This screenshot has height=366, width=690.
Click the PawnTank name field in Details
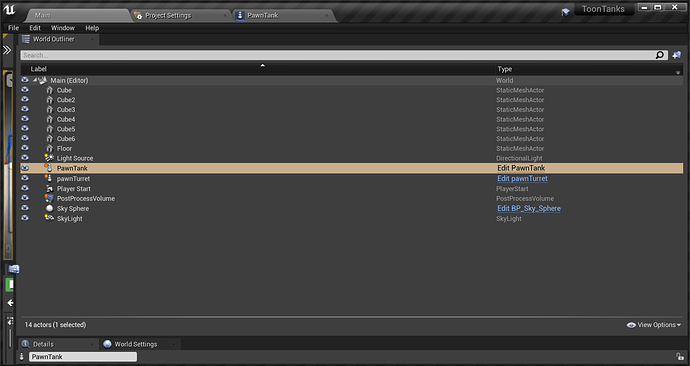(x=83, y=356)
